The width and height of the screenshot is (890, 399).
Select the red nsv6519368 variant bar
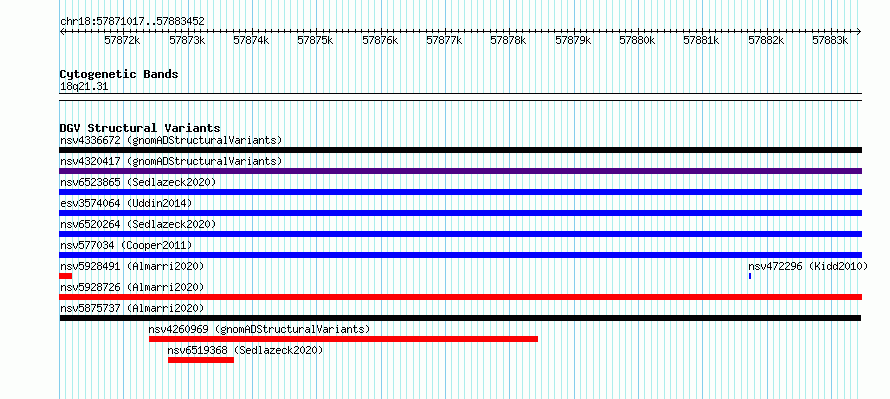click(201, 360)
